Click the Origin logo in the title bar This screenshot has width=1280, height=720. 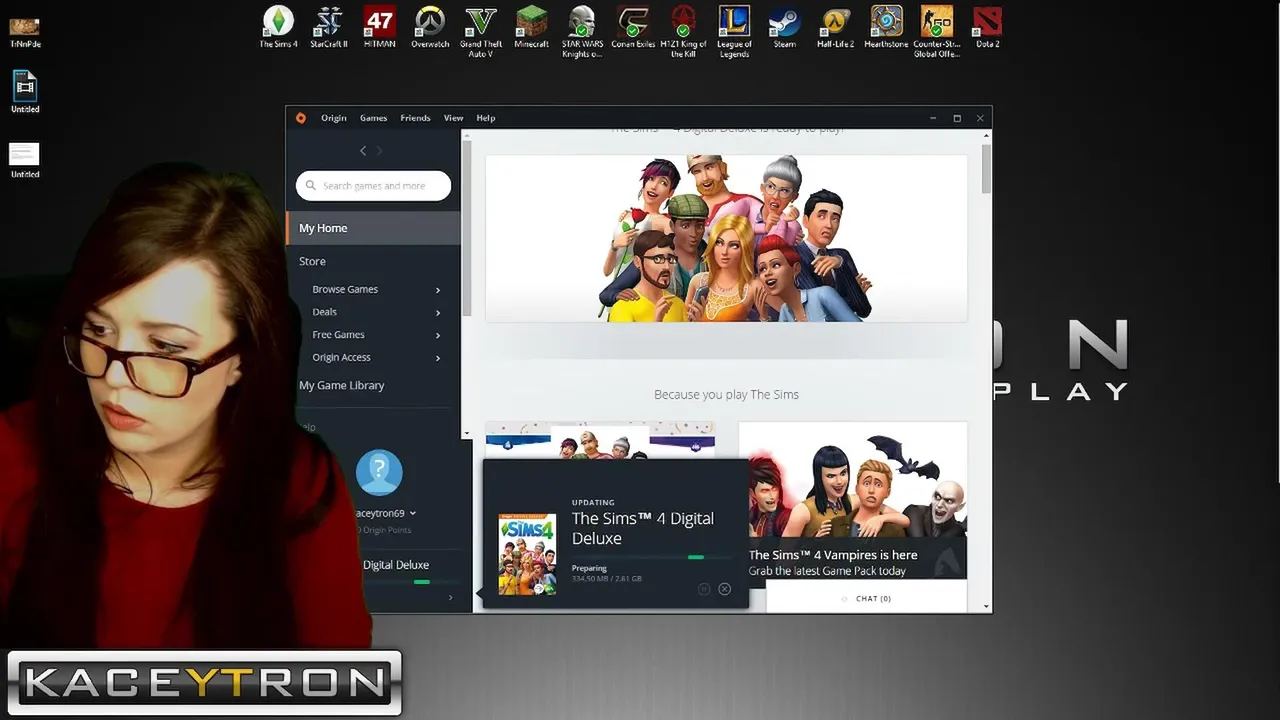click(301, 118)
